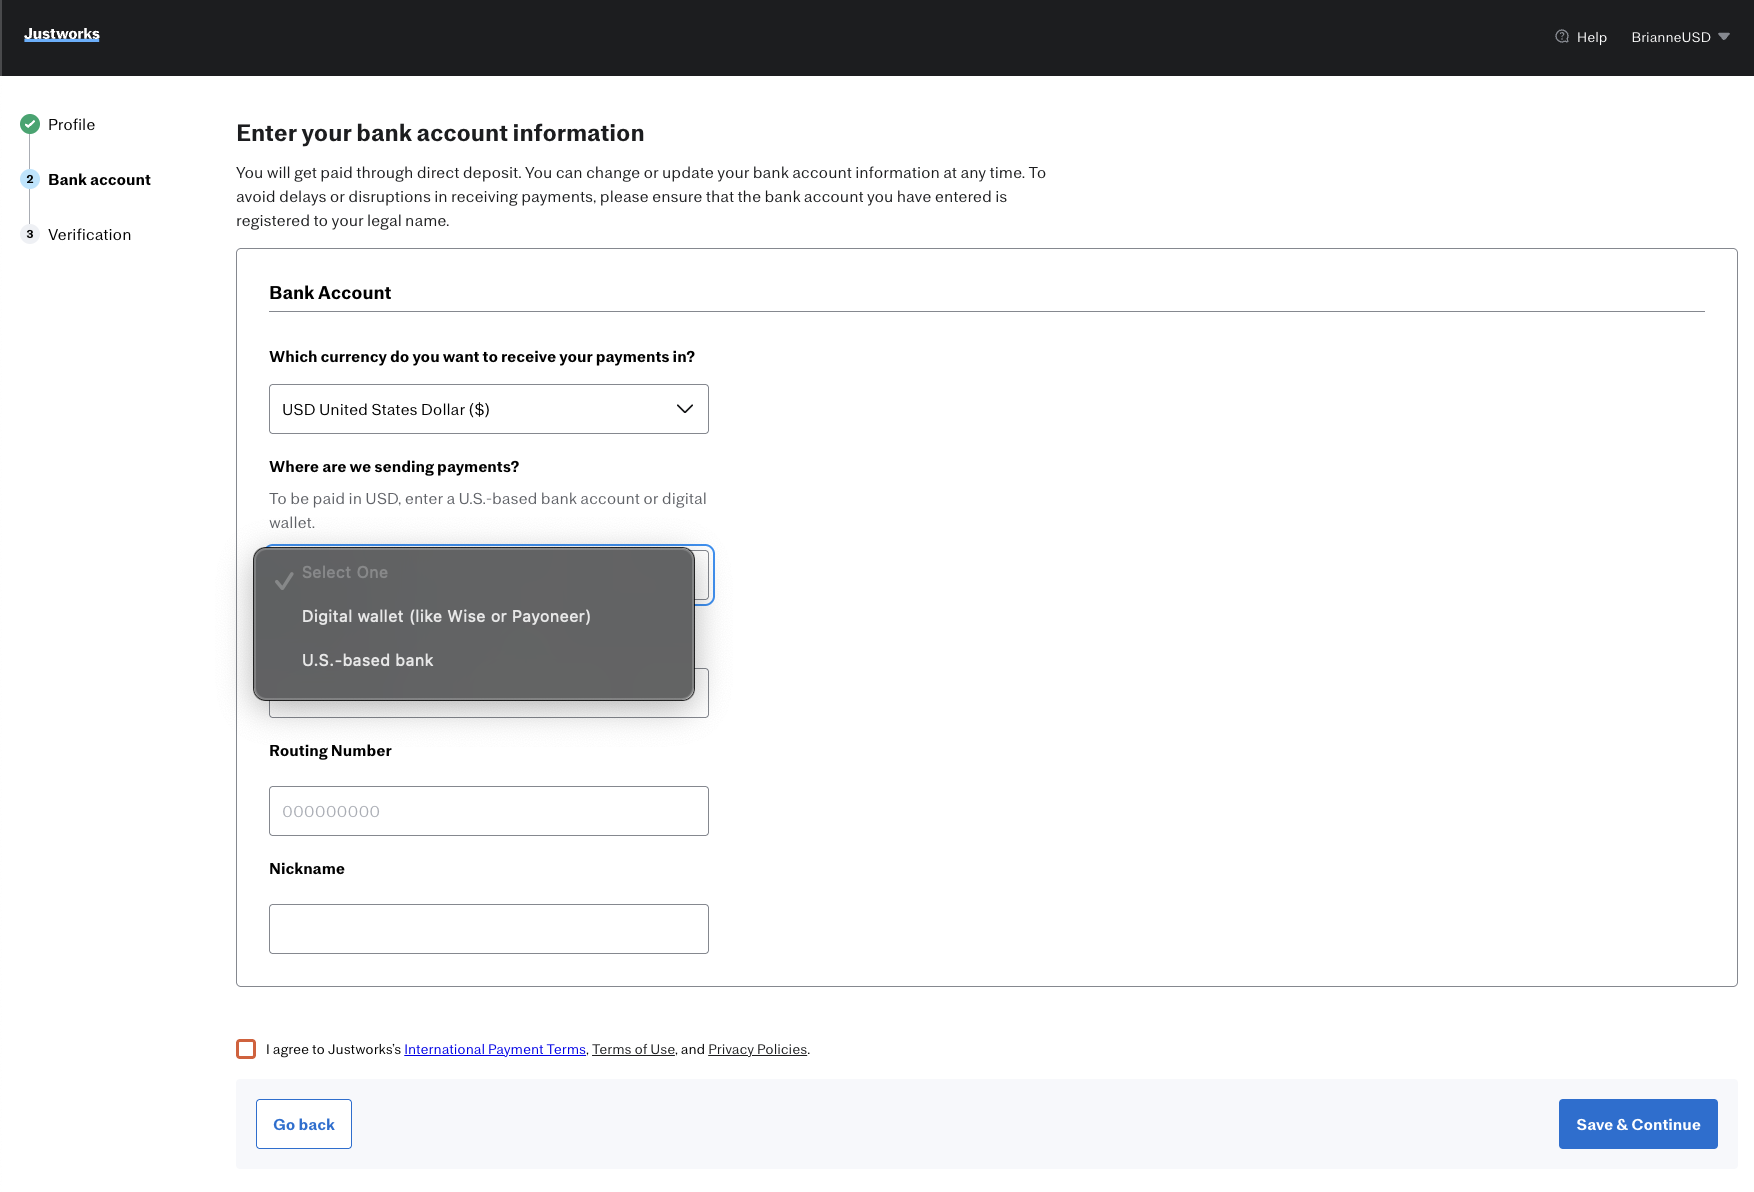This screenshot has height=1192, width=1754.
Task: Open International Payment Terms link
Action: click(x=494, y=1049)
